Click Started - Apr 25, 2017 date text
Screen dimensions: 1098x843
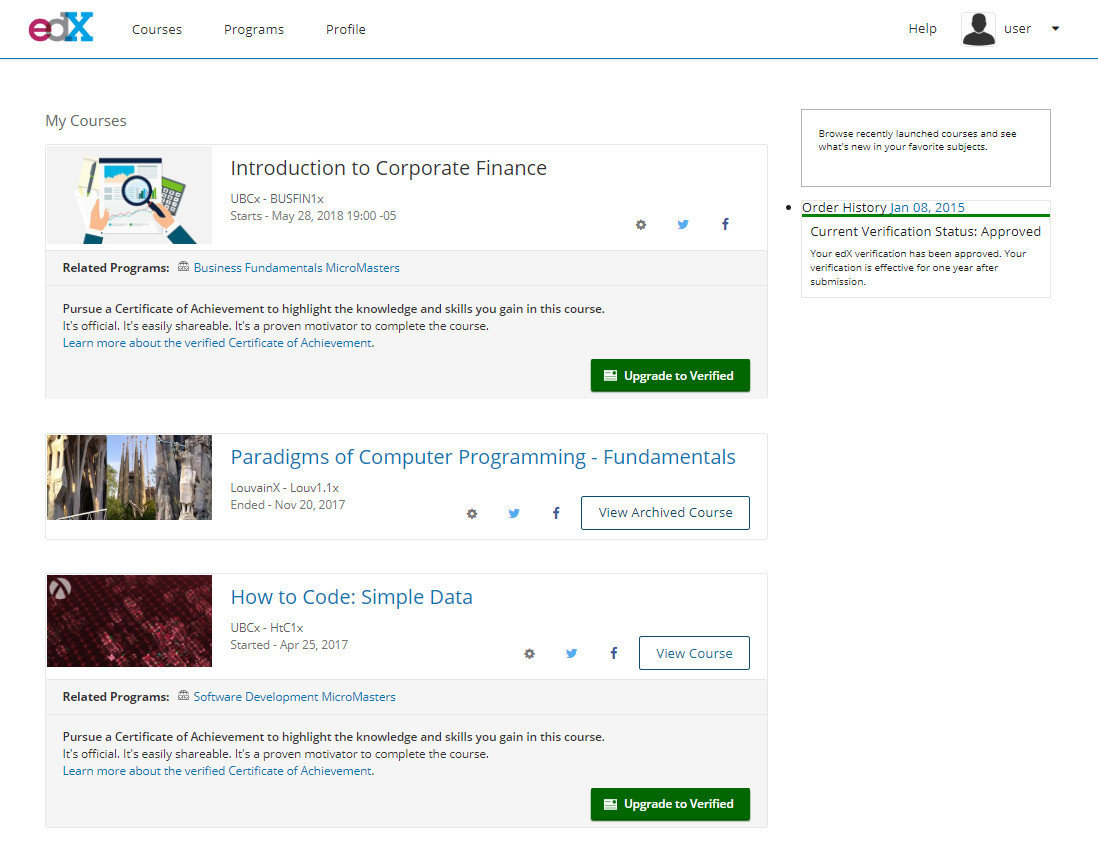click(289, 645)
